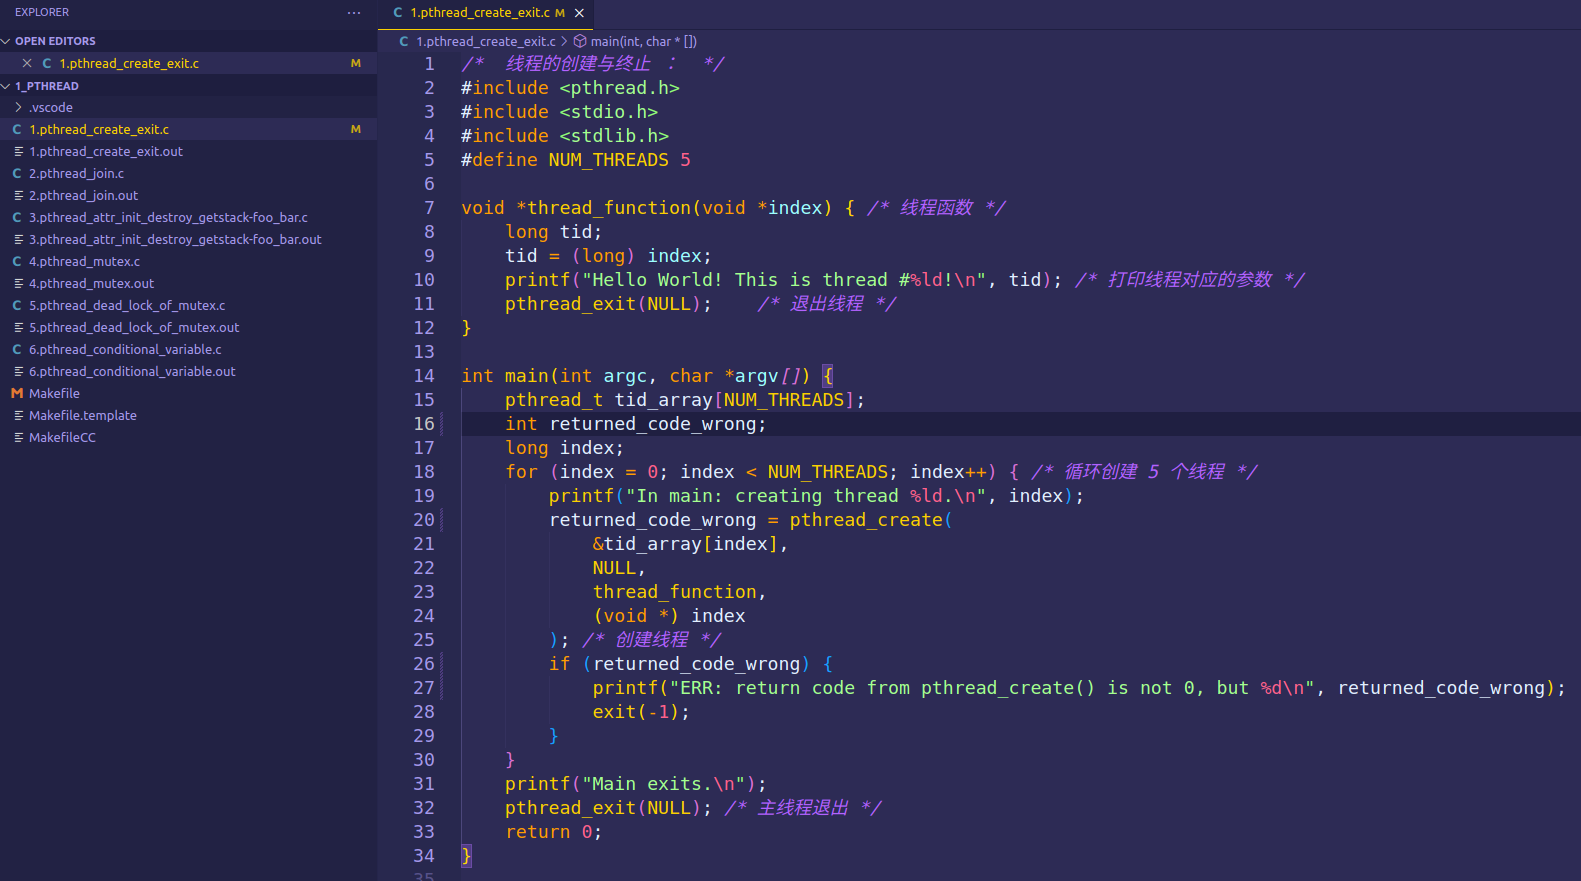Click the C icon of 2.pthread_join.c
1581x881 pixels.
point(17,174)
